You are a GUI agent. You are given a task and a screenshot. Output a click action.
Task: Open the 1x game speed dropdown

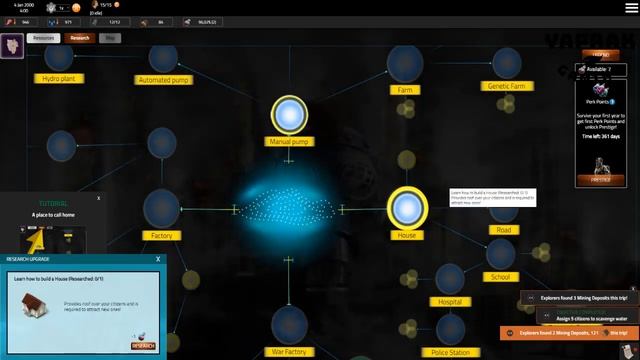[x=63, y=8]
